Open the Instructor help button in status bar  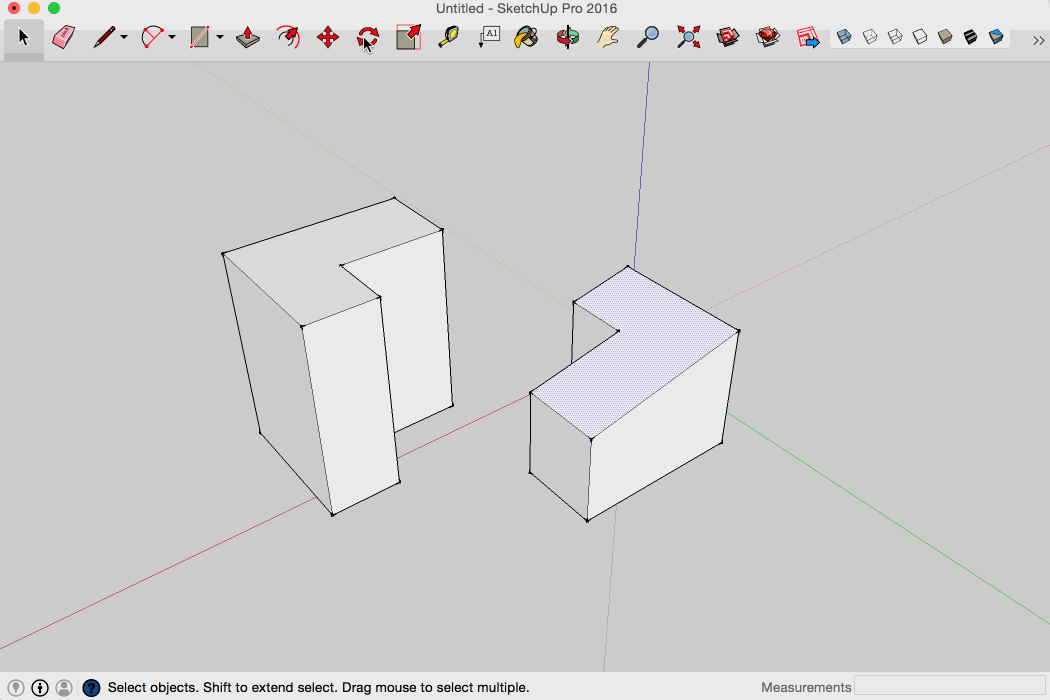(x=91, y=687)
